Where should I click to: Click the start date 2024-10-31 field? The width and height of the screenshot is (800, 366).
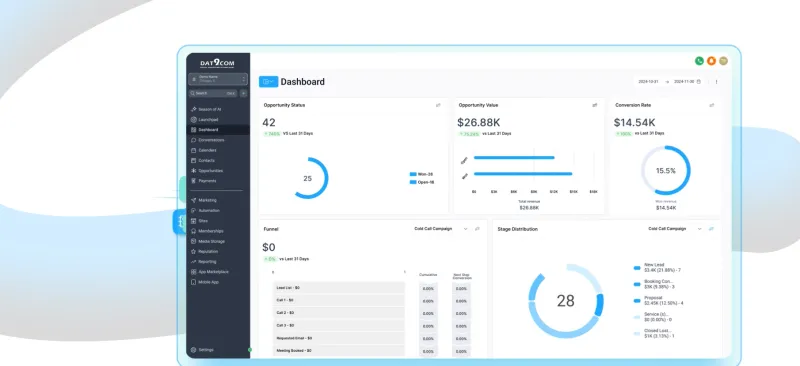click(648, 82)
